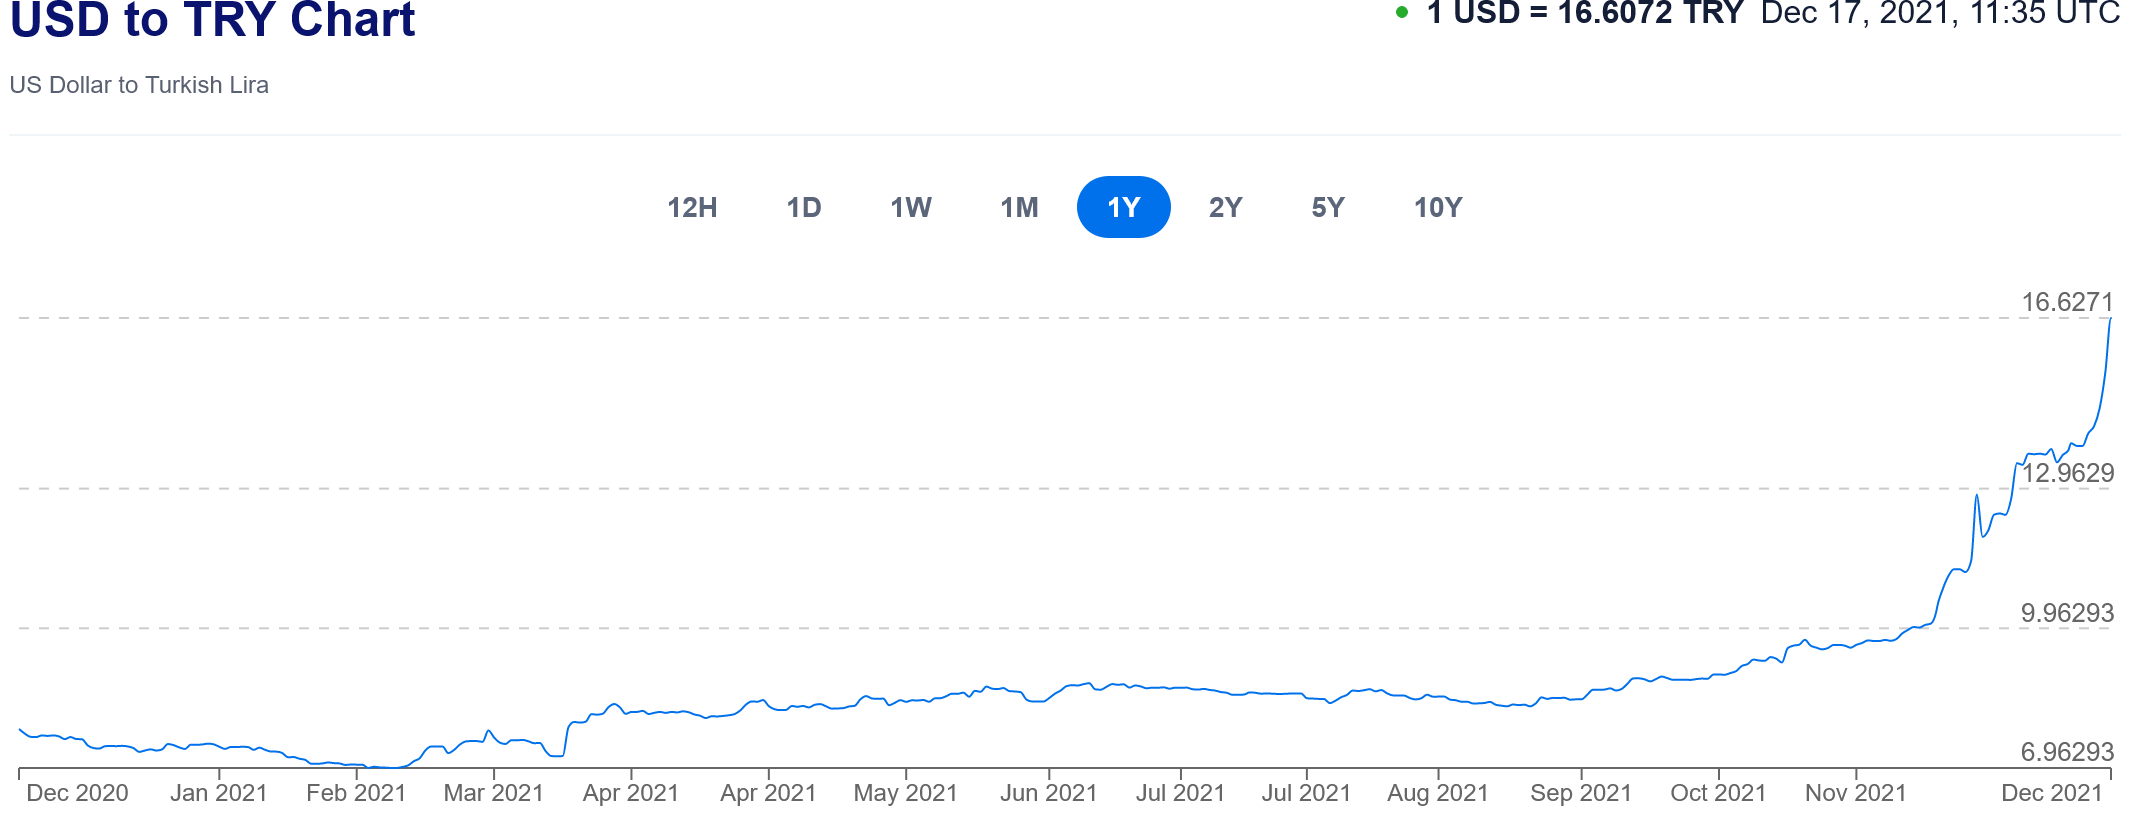2154x838 pixels.
Task: Show the 1W chart range
Action: 911,208
